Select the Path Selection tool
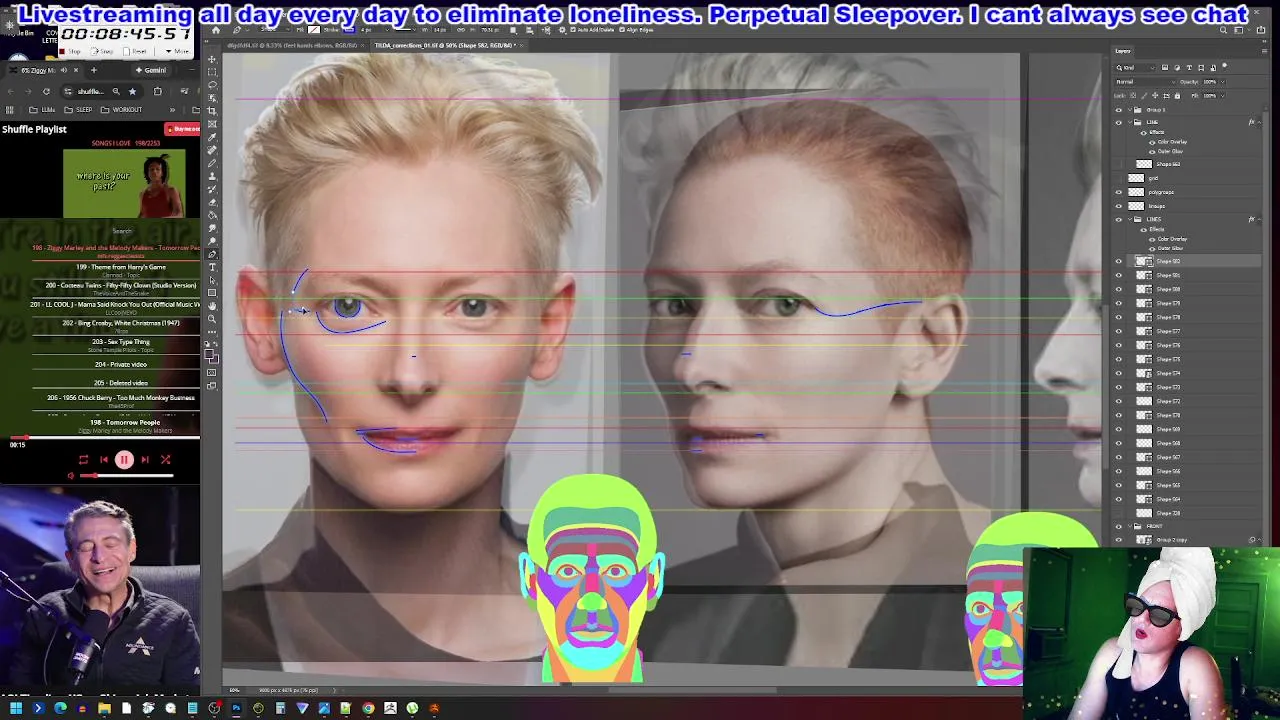This screenshot has height=720, width=1280. (212, 280)
